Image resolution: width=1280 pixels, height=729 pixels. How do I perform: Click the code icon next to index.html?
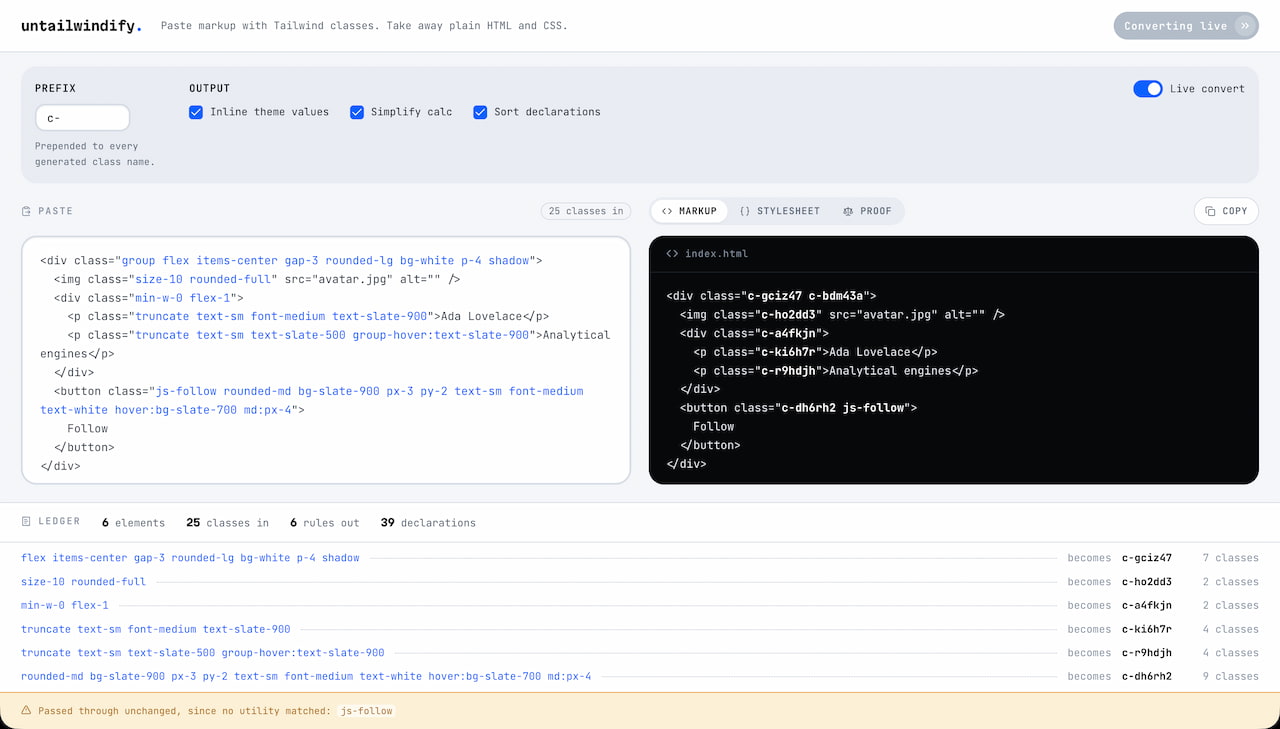(x=672, y=254)
